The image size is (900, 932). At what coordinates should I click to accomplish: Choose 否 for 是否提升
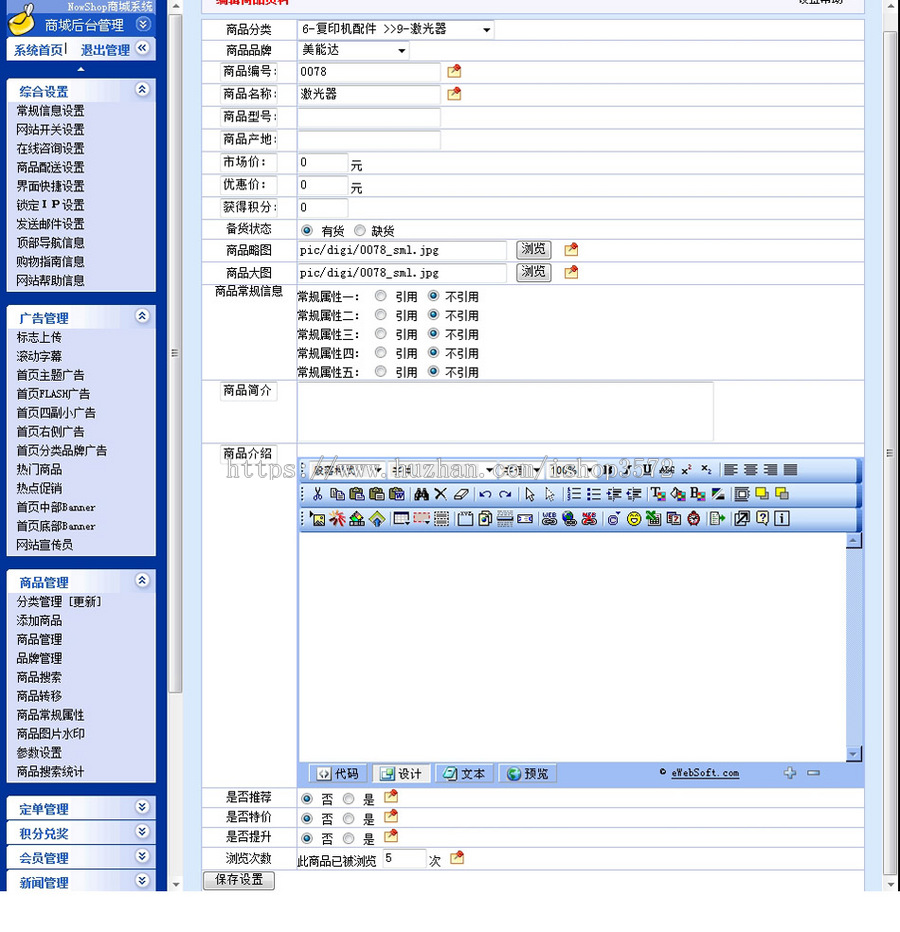pyautogui.click(x=307, y=838)
